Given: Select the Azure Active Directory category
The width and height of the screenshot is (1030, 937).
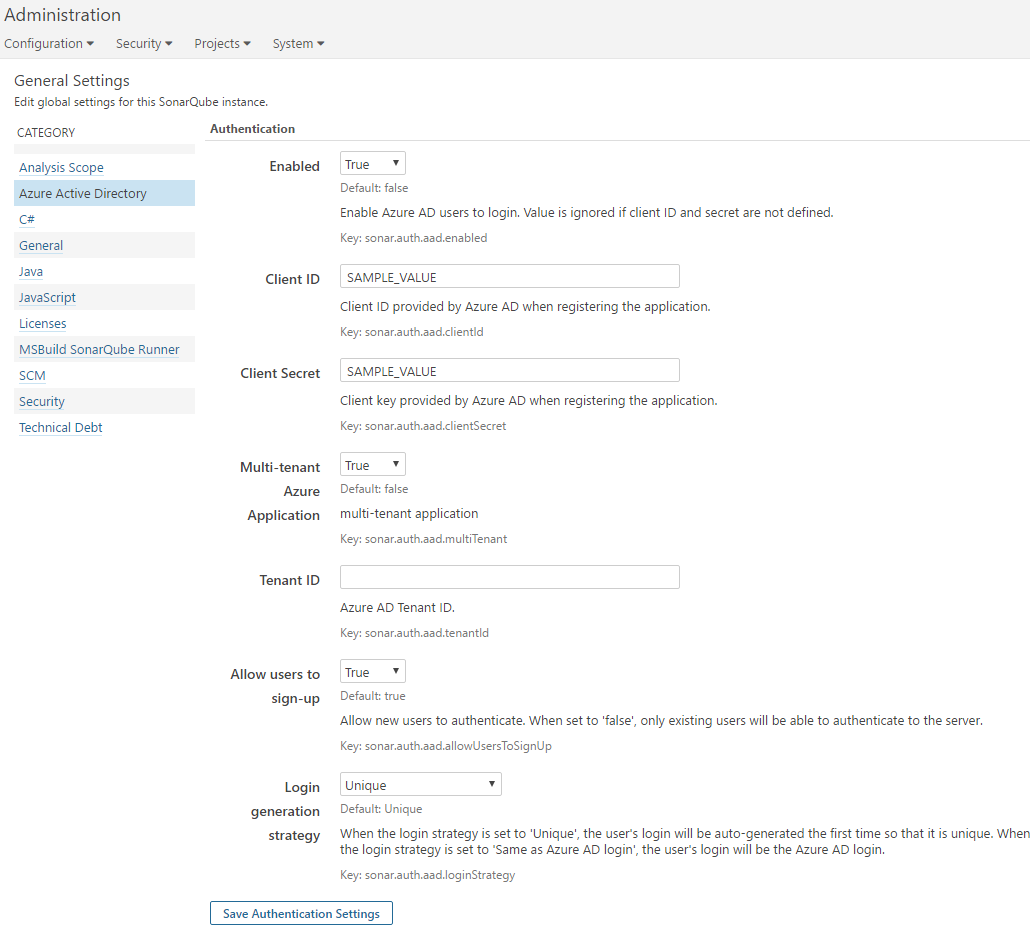Looking at the screenshot, I should tap(104, 193).
